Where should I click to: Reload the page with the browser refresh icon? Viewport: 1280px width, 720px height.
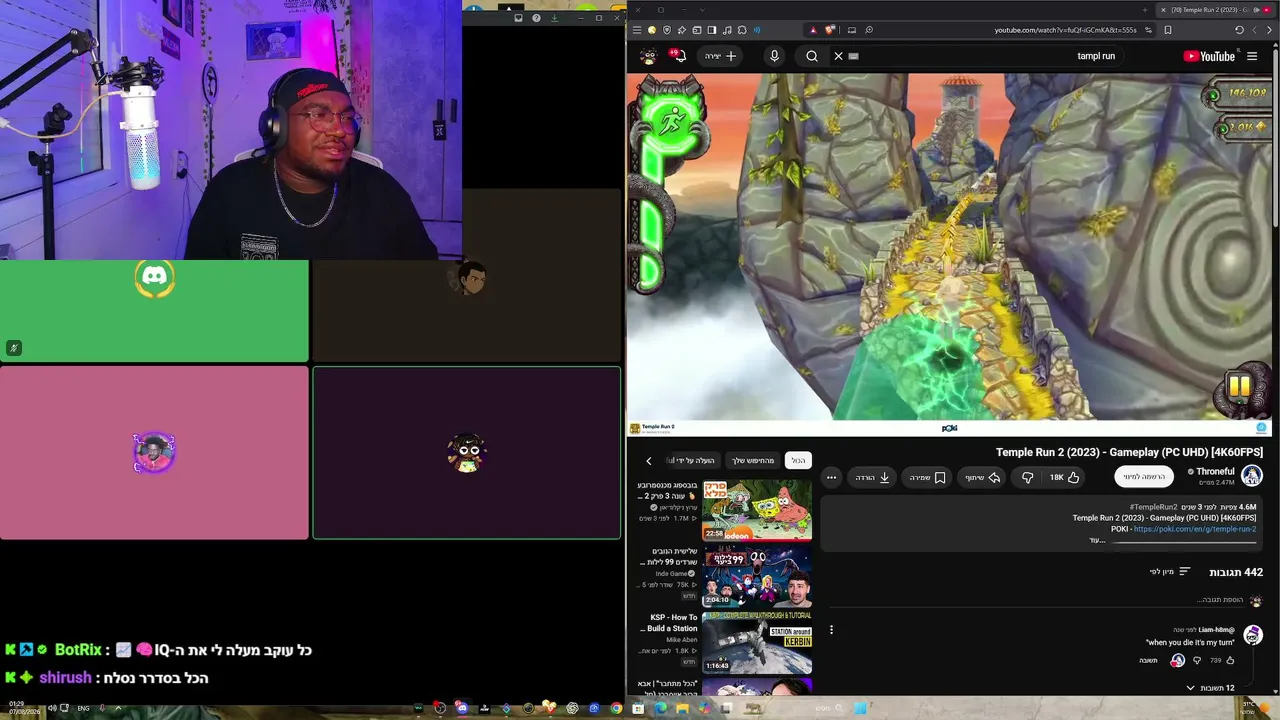pos(1239,30)
